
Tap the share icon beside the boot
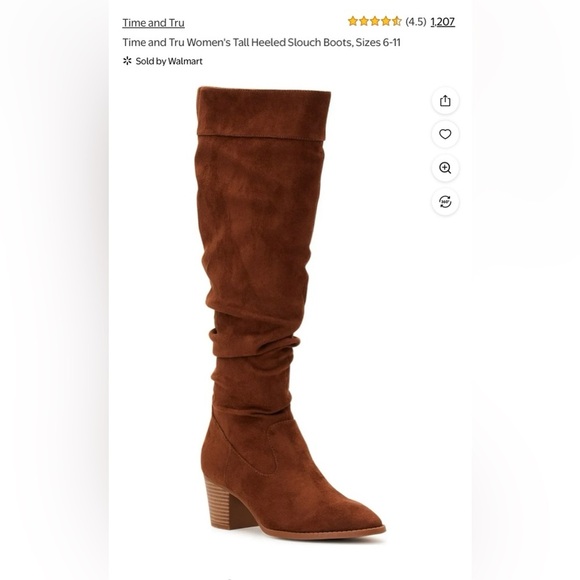445,101
